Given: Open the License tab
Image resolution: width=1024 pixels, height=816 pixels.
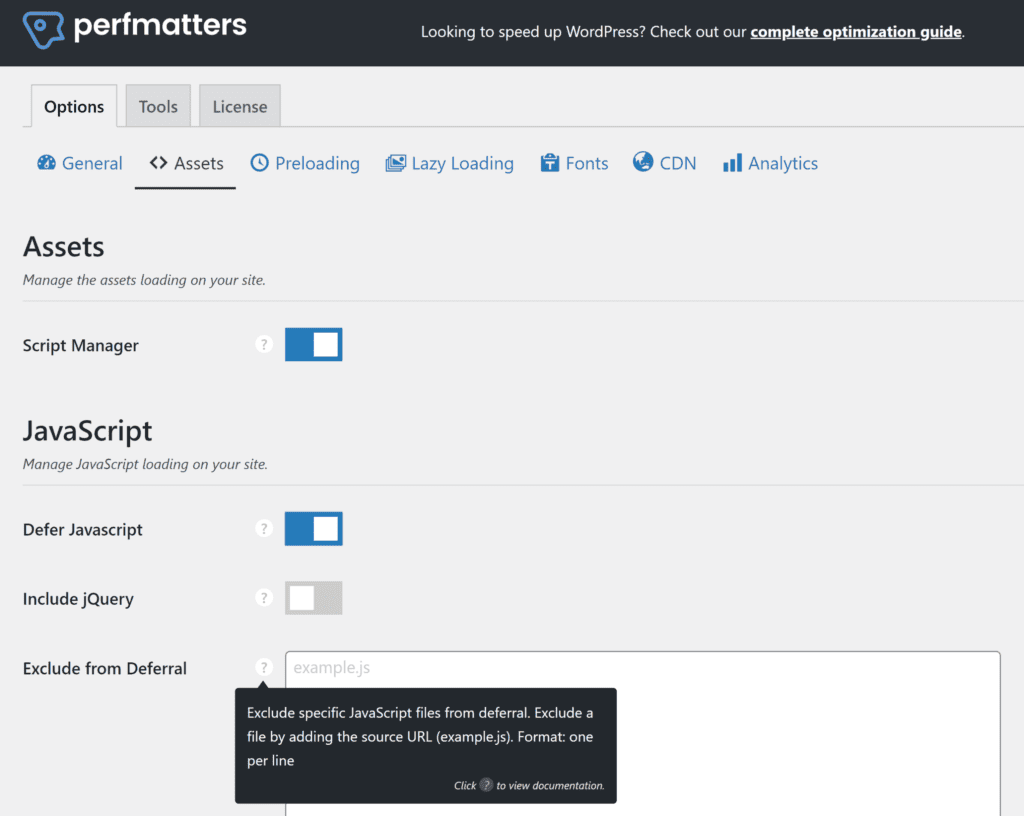Looking at the screenshot, I should (240, 106).
